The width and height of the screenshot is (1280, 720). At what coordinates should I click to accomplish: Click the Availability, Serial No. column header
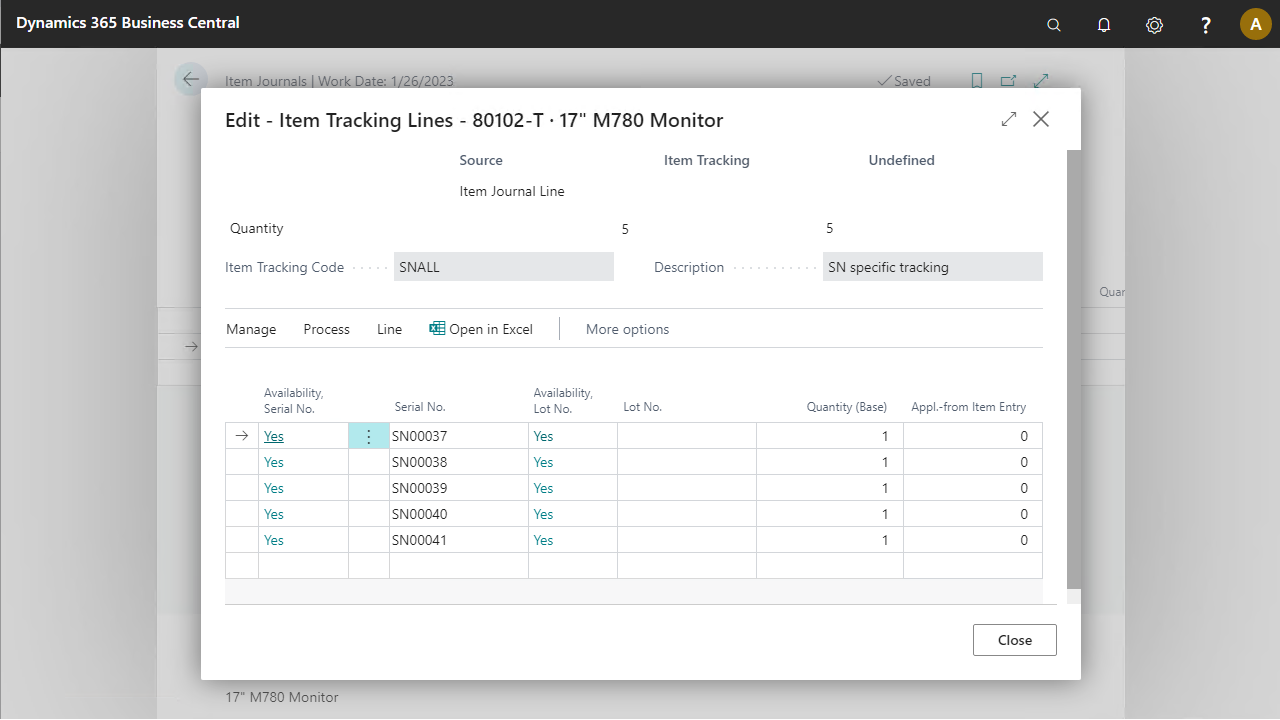point(294,400)
